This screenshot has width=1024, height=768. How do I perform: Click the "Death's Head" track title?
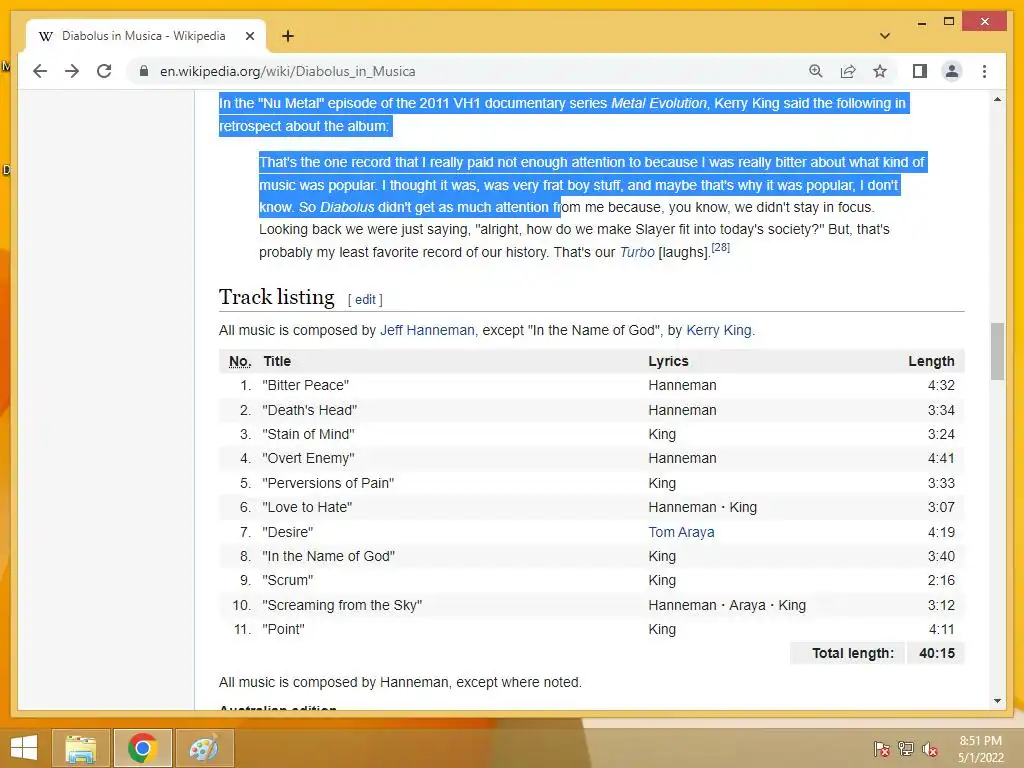point(310,410)
